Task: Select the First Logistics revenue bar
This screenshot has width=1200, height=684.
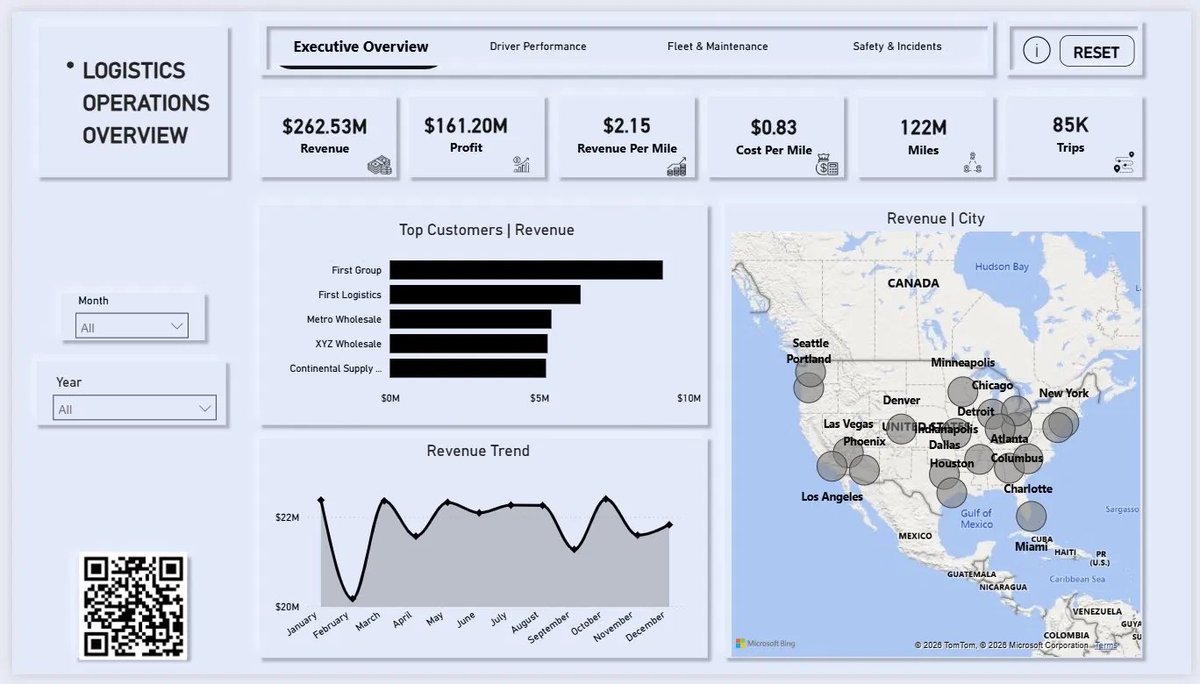Action: click(485, 294)
